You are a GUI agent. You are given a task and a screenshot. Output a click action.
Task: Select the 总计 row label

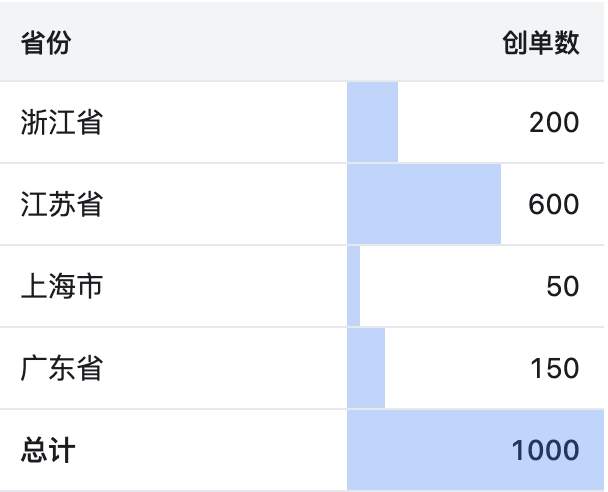point(48,450)
